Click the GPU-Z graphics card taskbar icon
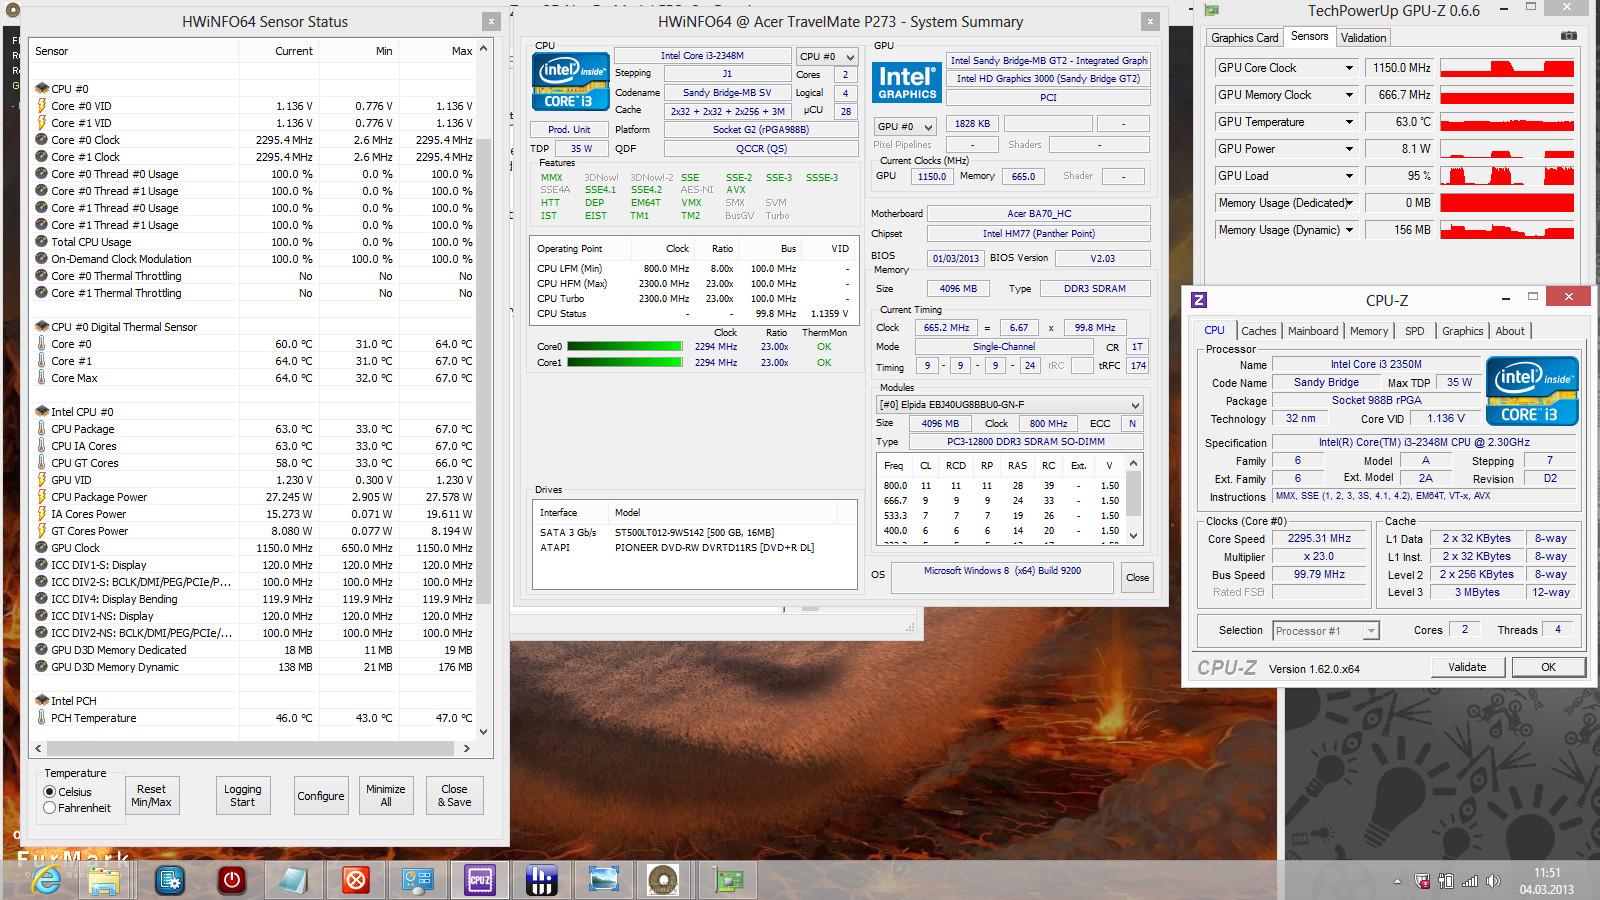Viewport: 1600px width, 900px height. click(728, 880)
